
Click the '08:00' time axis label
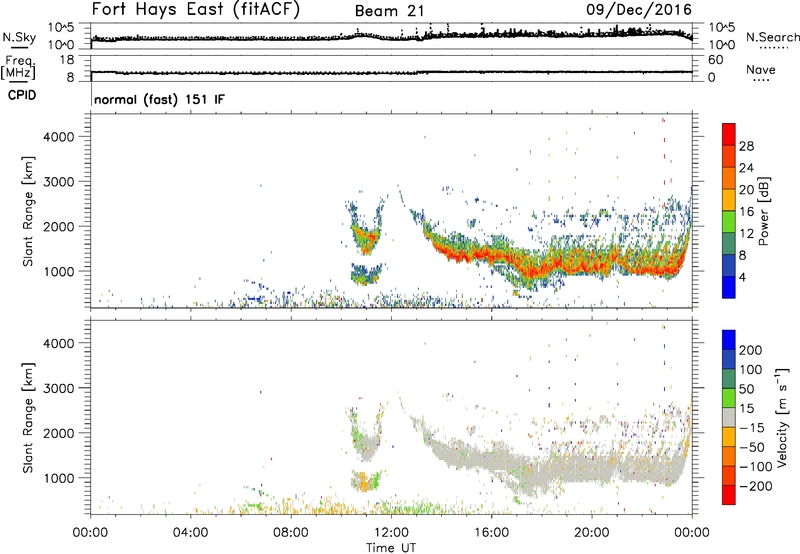291,533
